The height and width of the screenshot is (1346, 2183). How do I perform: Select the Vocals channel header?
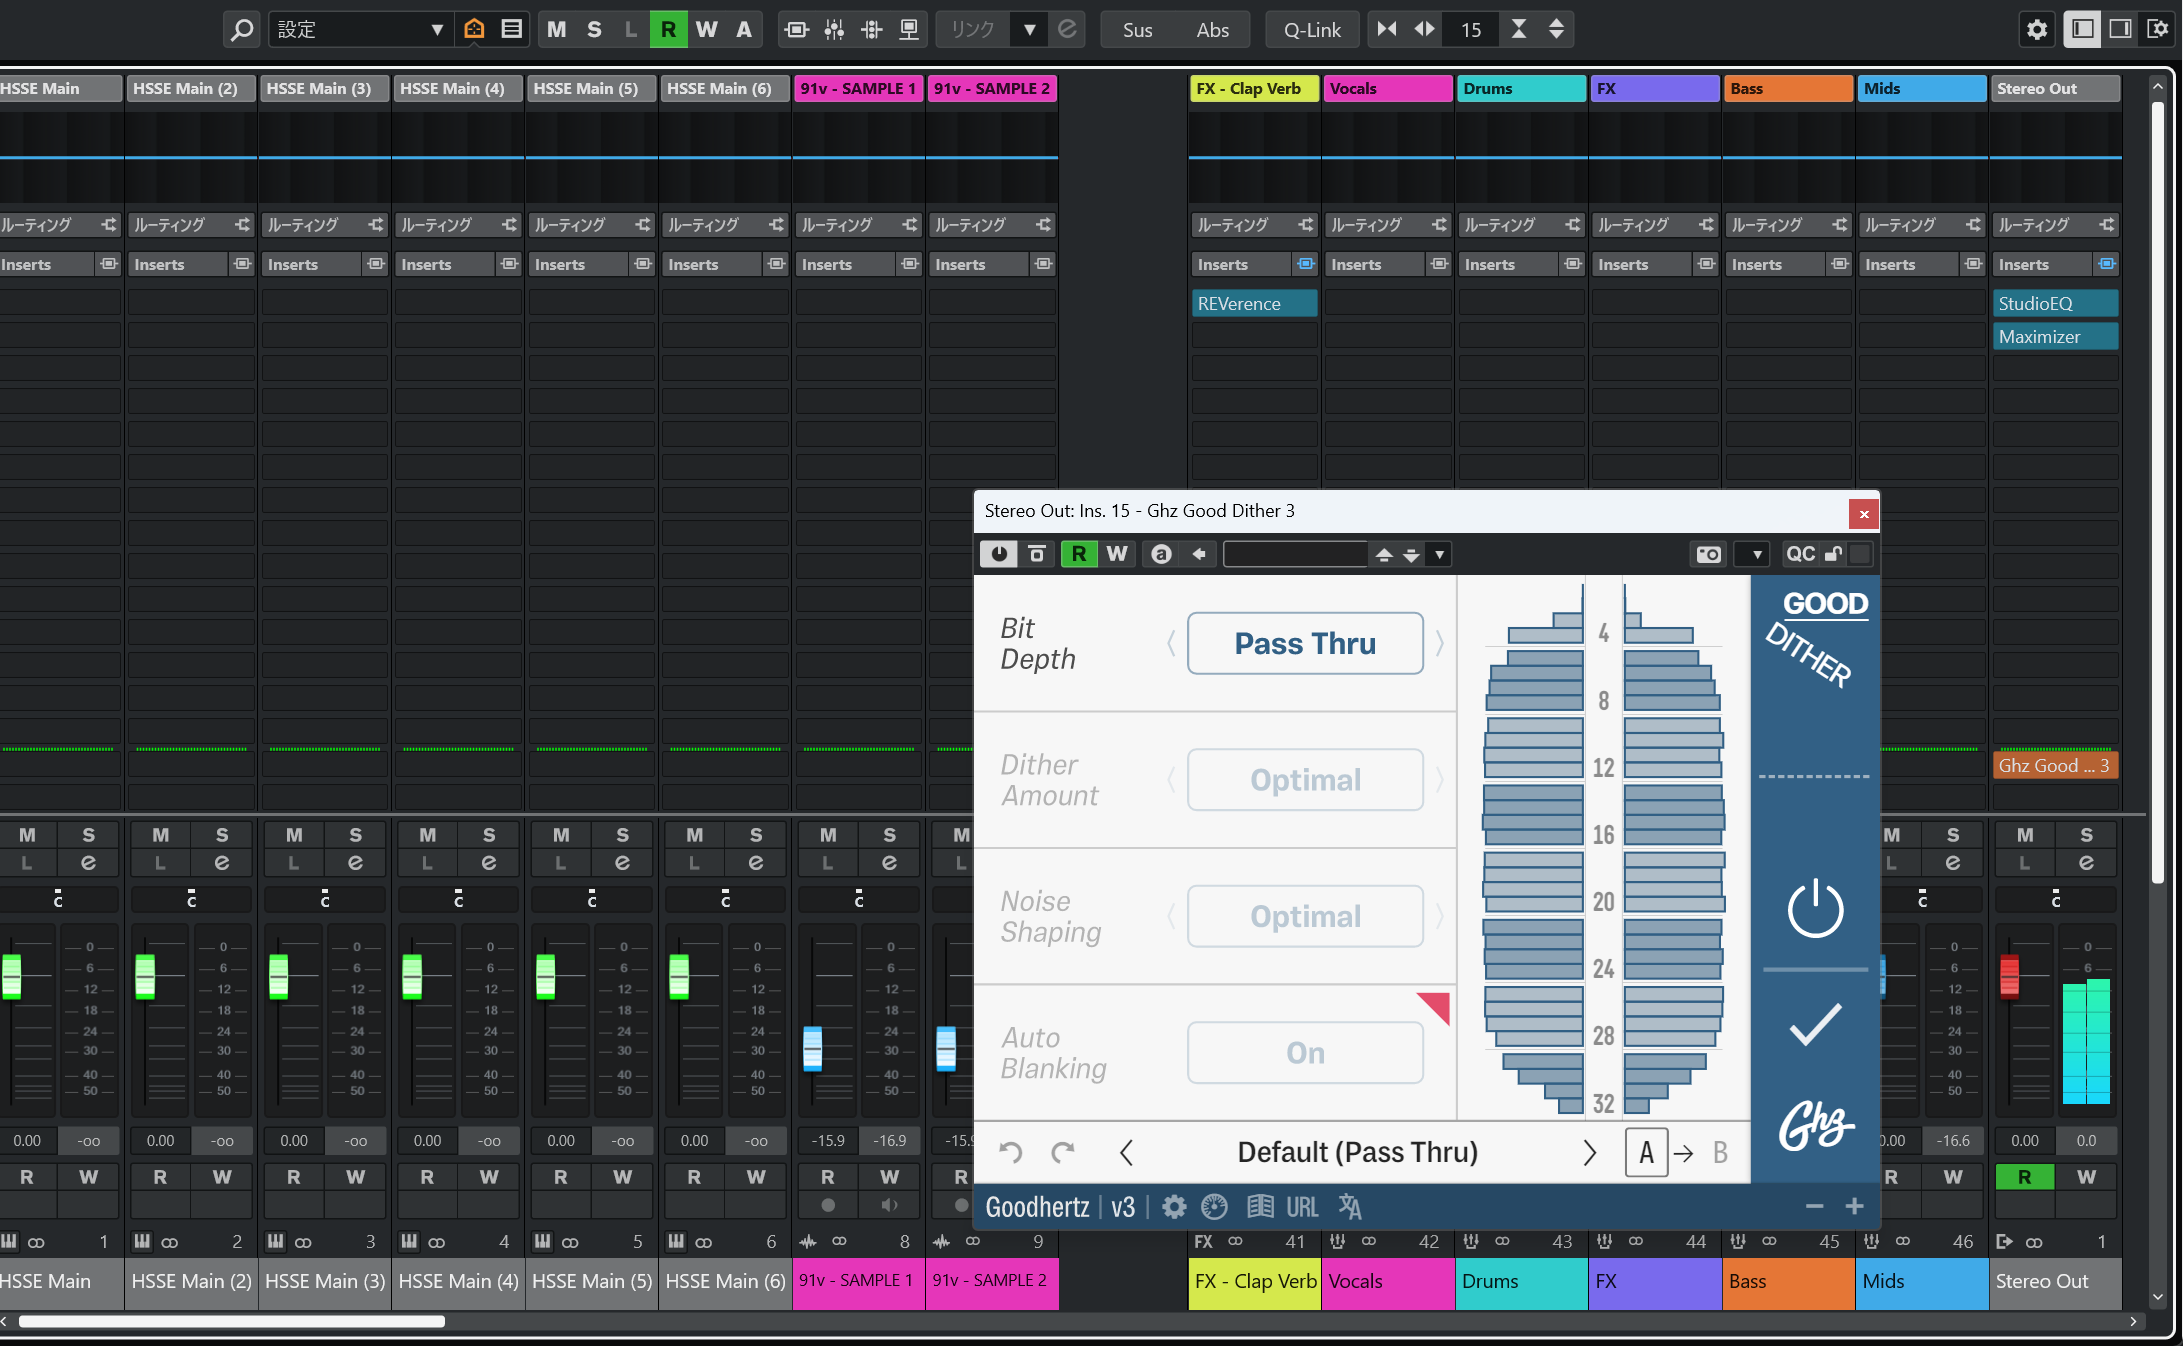point(1388,89)
